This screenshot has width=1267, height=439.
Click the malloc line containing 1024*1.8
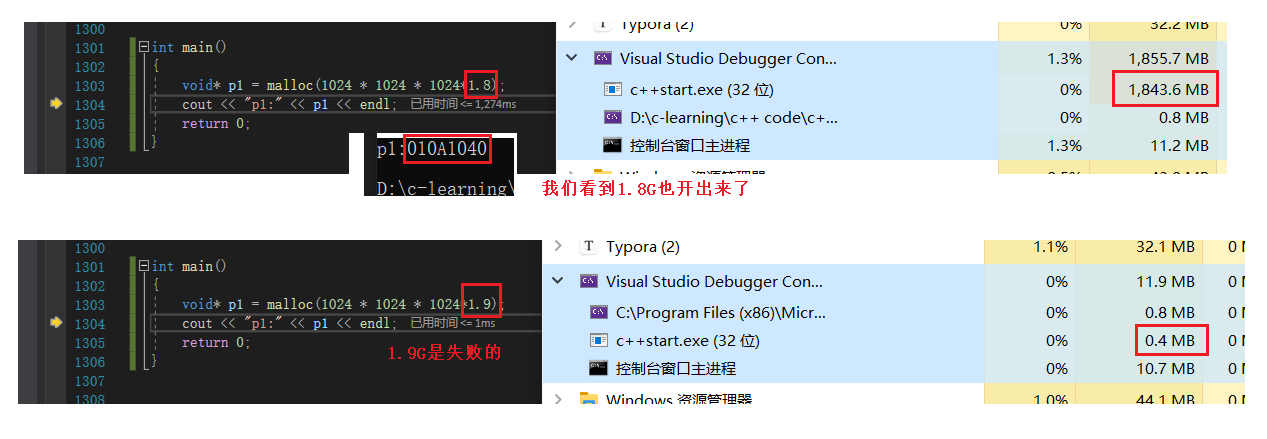pos(344,85)
